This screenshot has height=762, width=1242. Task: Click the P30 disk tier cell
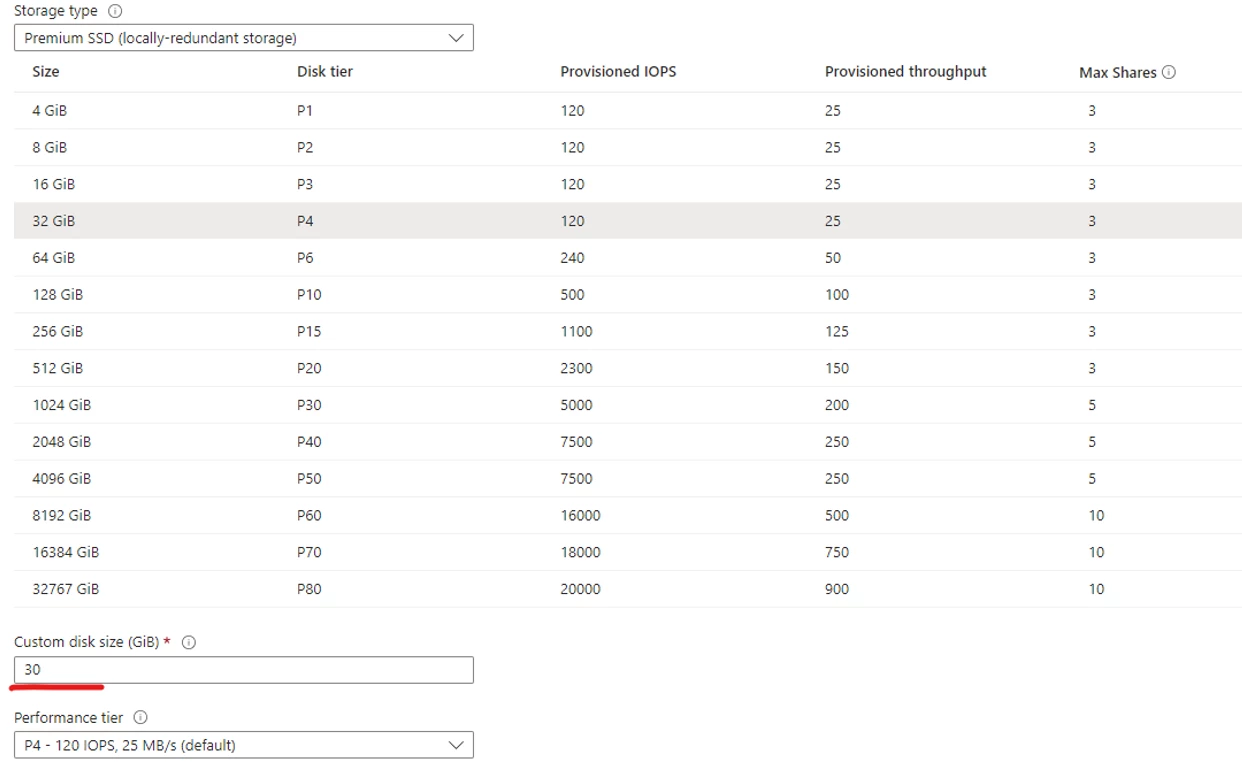tap(309, 405)
